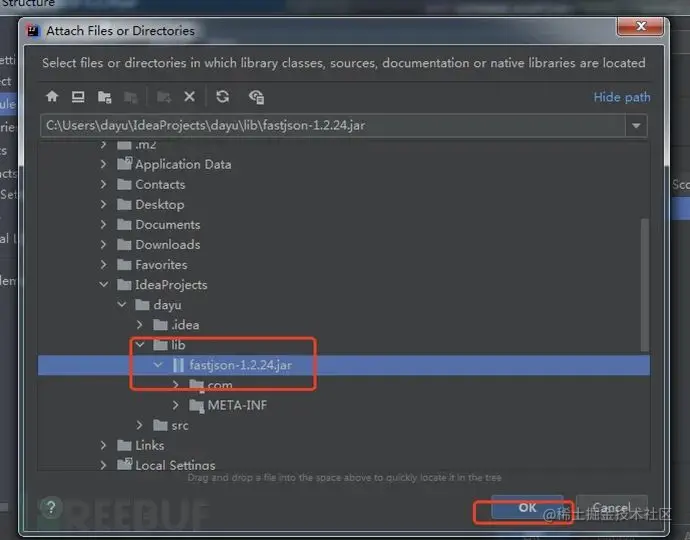Select the Downloads folder

[x=168, y=245]
